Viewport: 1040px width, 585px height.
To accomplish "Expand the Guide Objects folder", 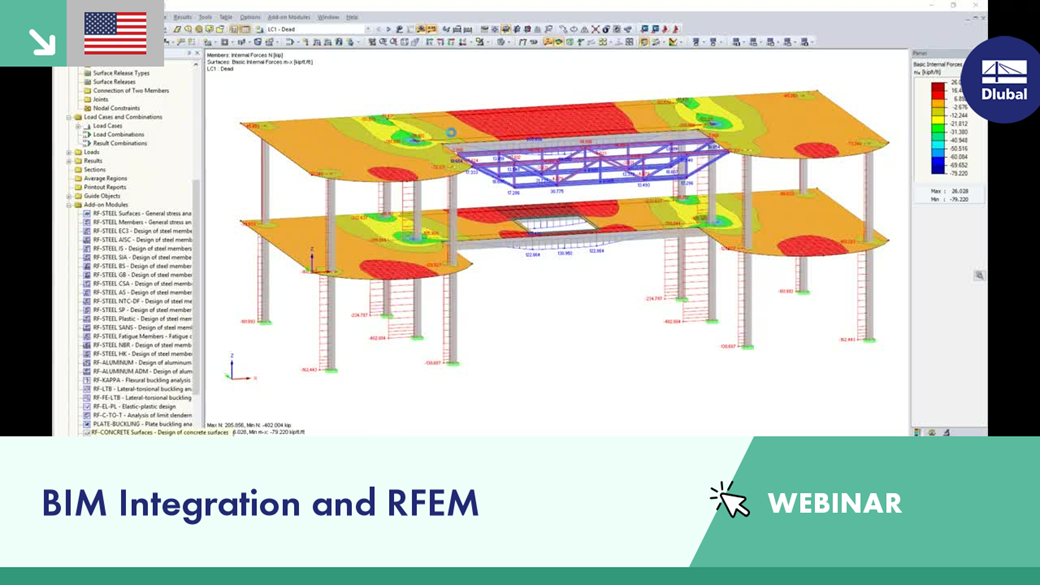I will click(x=69, y=196).
